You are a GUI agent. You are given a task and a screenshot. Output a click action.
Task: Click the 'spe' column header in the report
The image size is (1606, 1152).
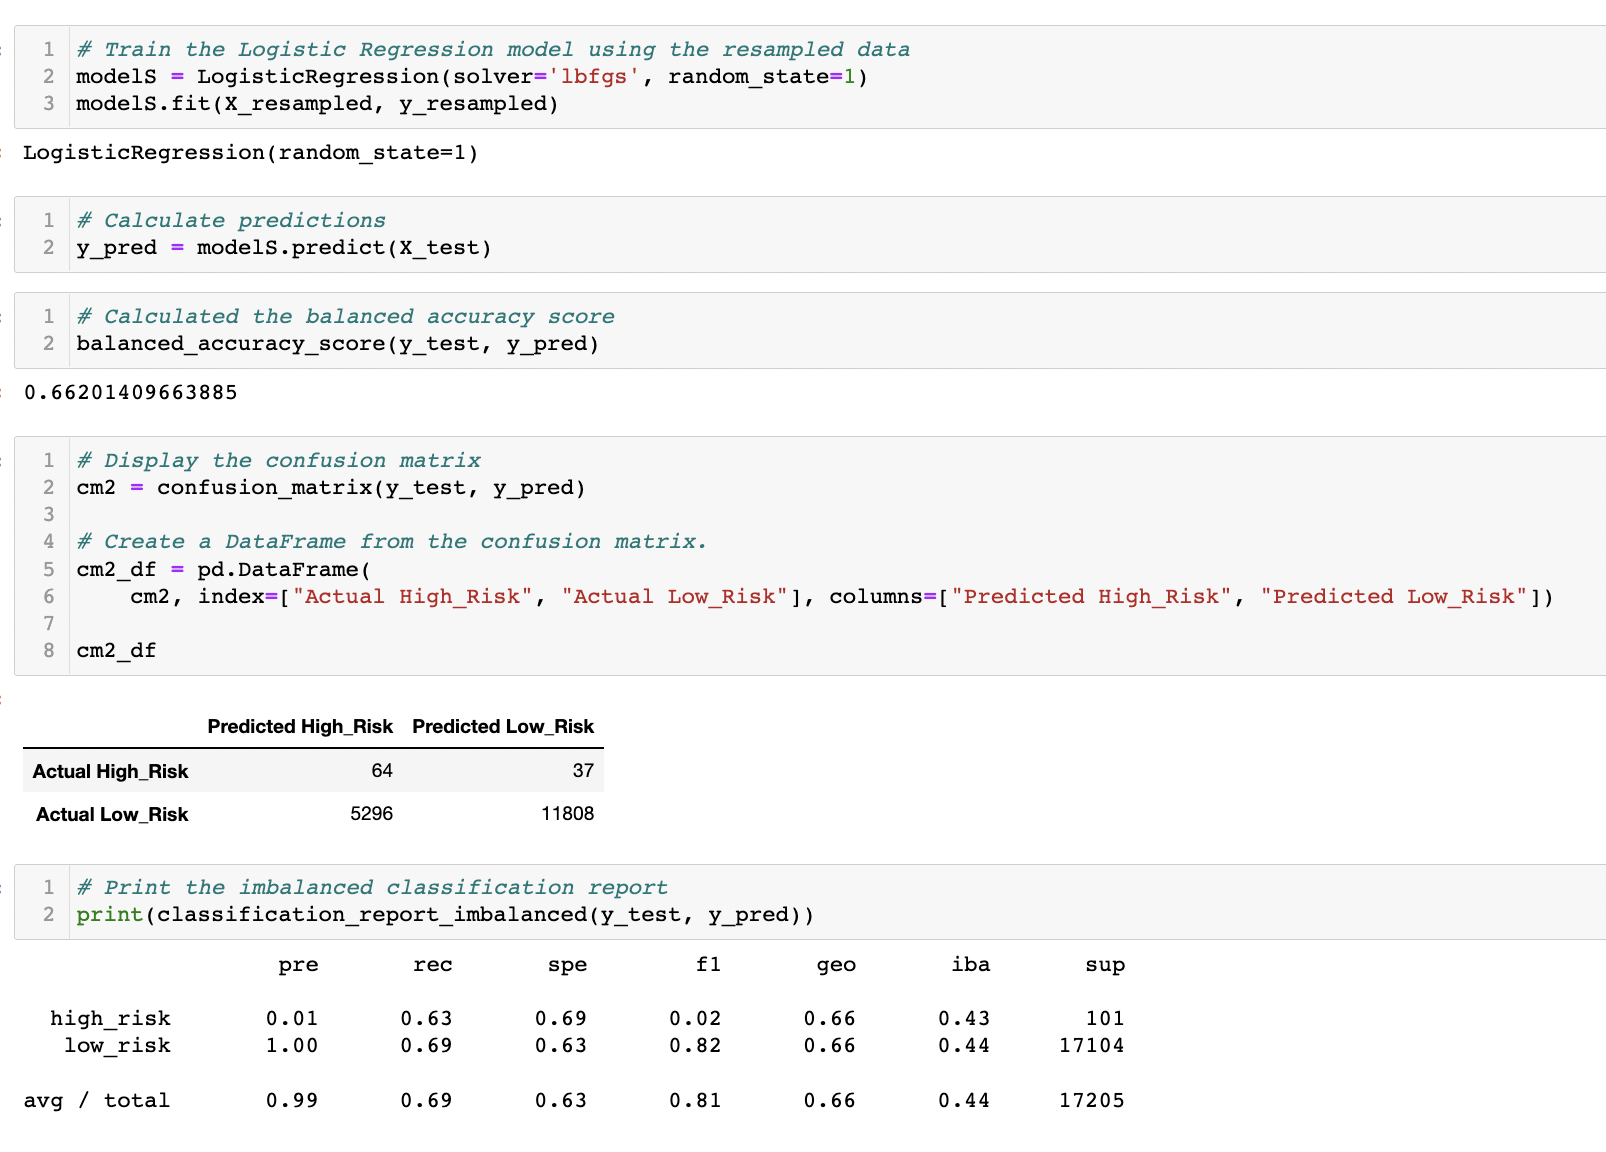click(567, 965)
